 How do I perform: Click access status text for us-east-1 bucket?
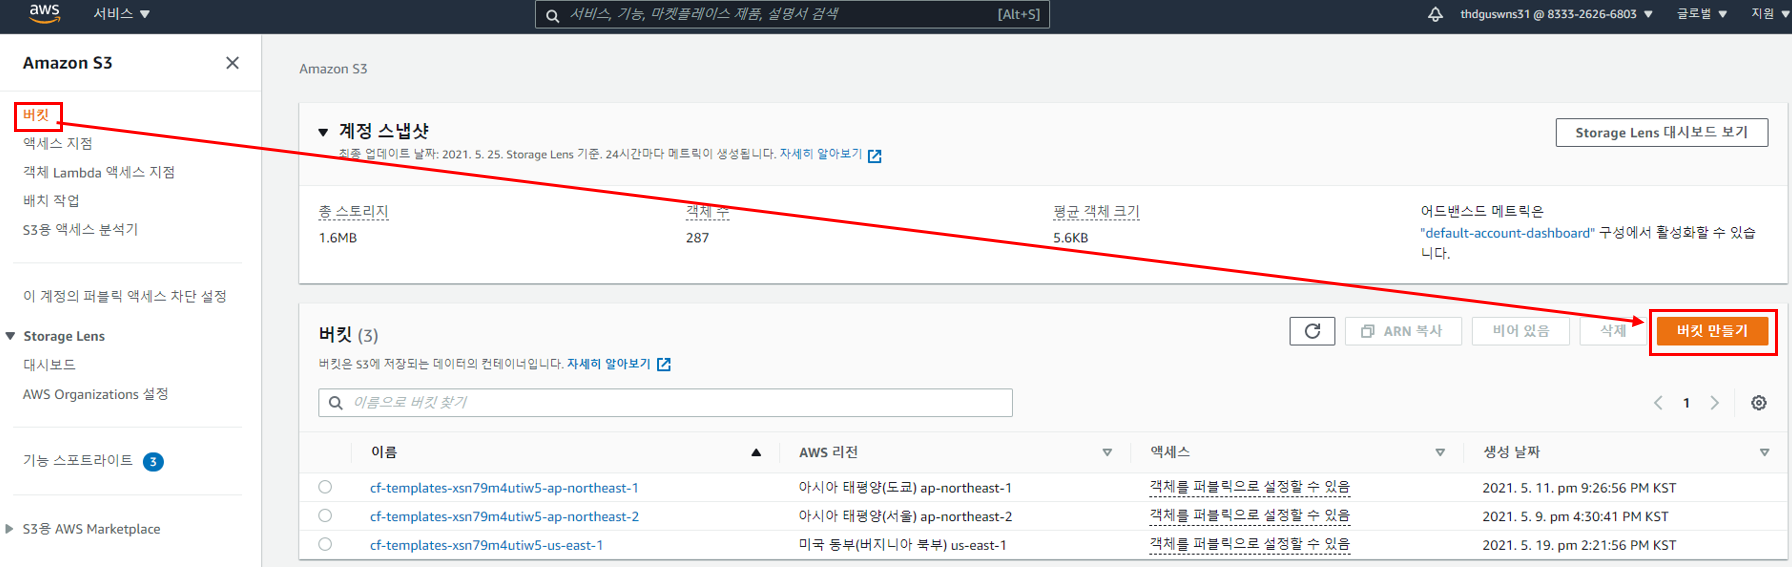[x=1249, y=545]
